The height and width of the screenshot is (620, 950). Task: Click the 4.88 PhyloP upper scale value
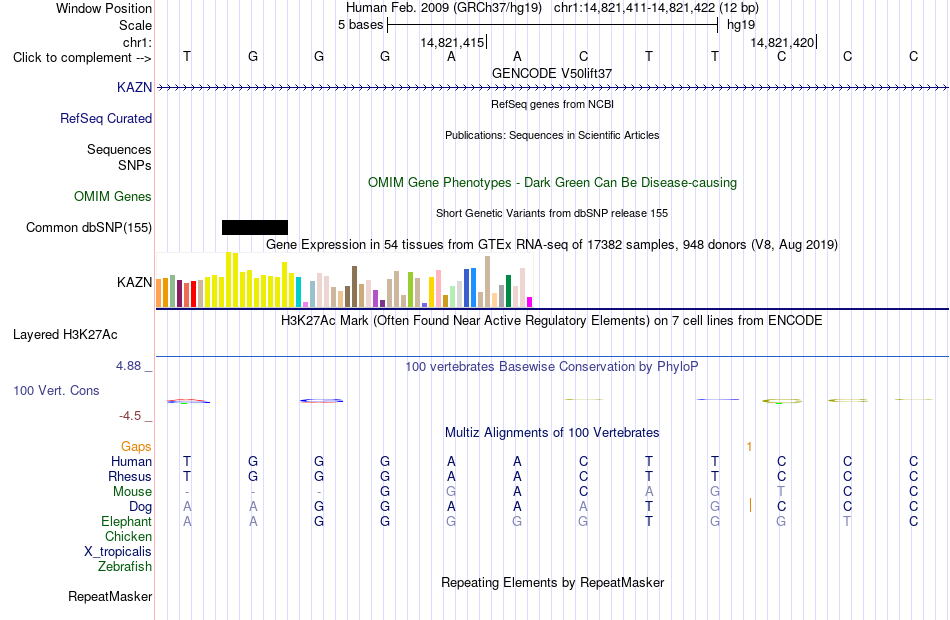[x=128, y=366]
